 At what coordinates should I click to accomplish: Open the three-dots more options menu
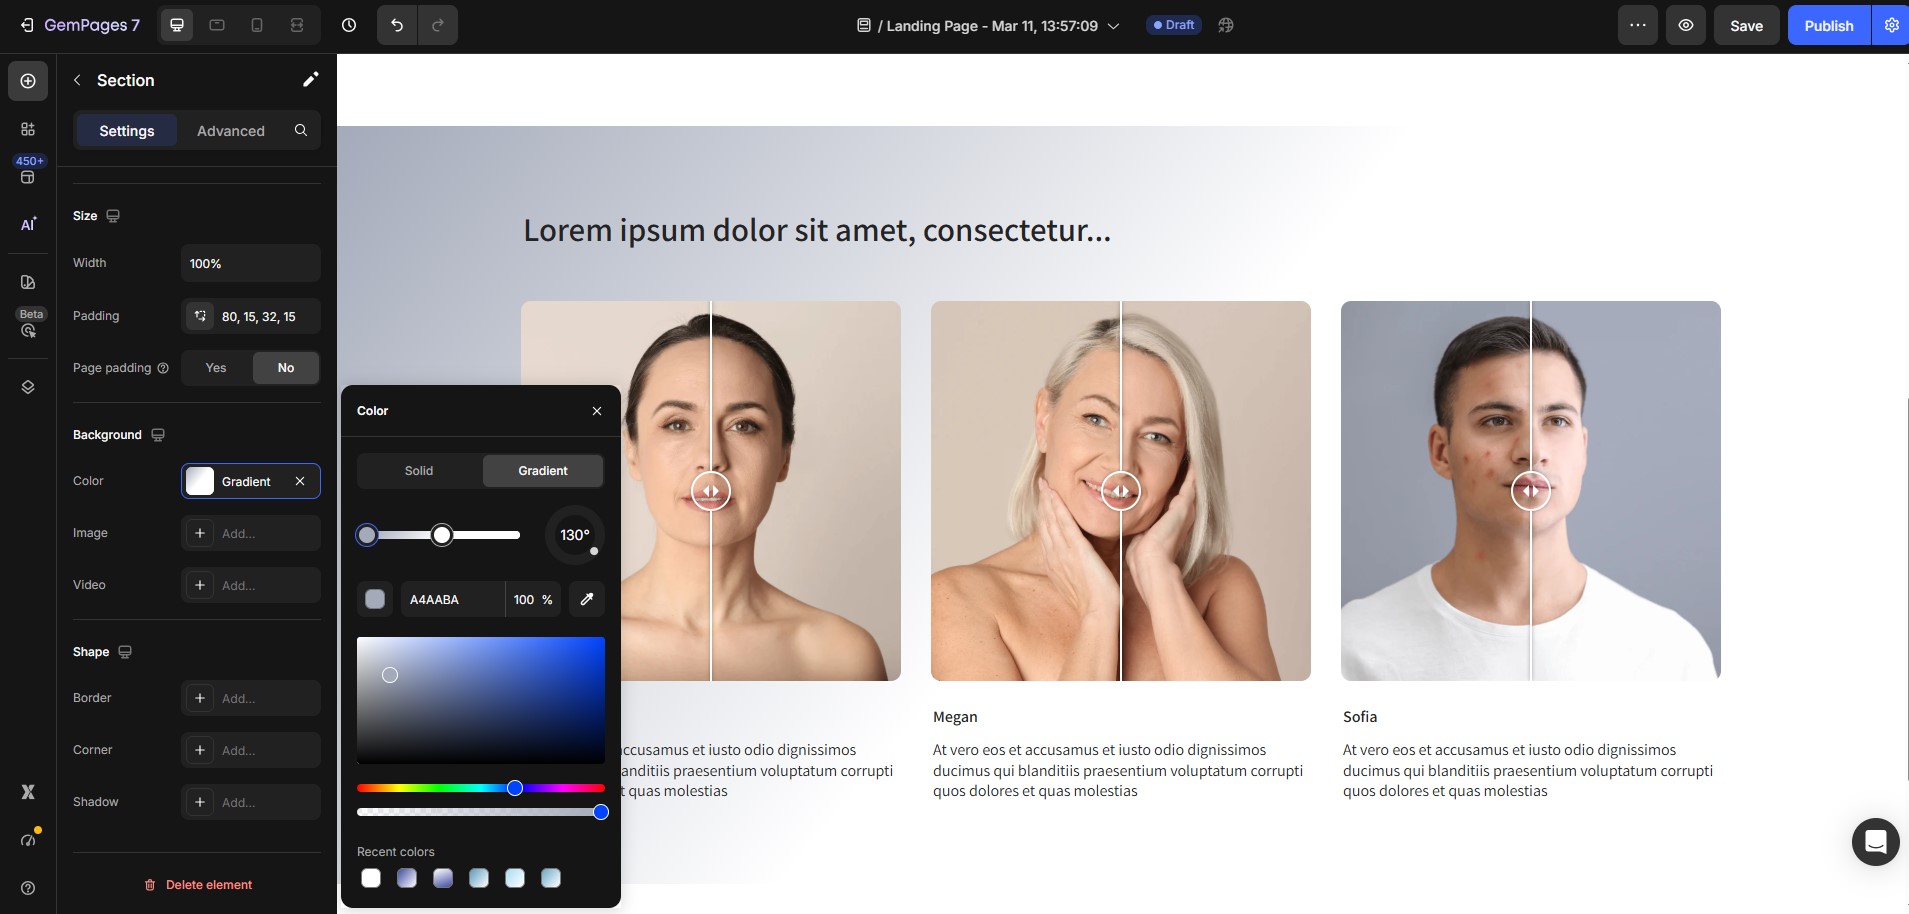click(x=1637, y=25)
